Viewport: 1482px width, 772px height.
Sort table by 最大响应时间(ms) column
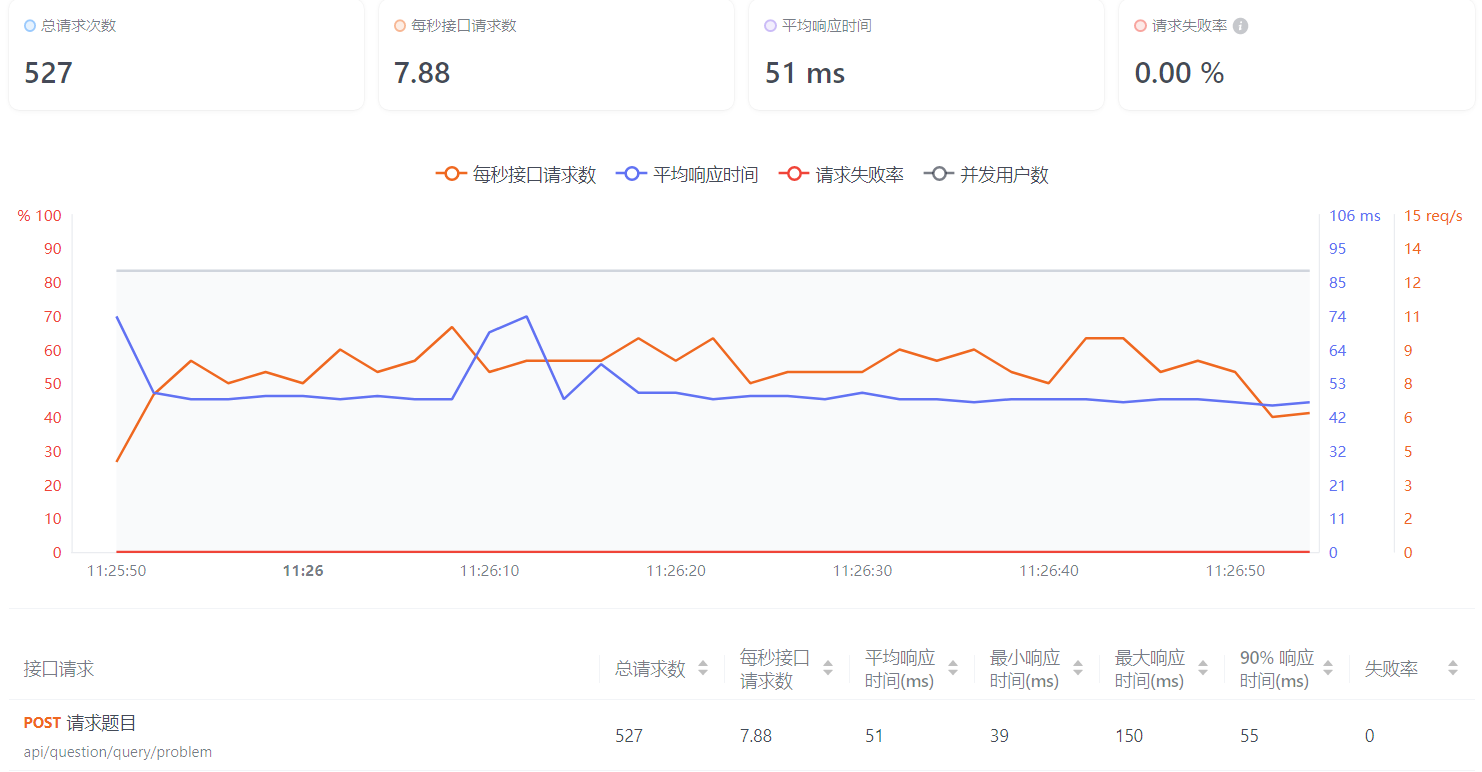pyautogui.click(x=1203, y=668)
